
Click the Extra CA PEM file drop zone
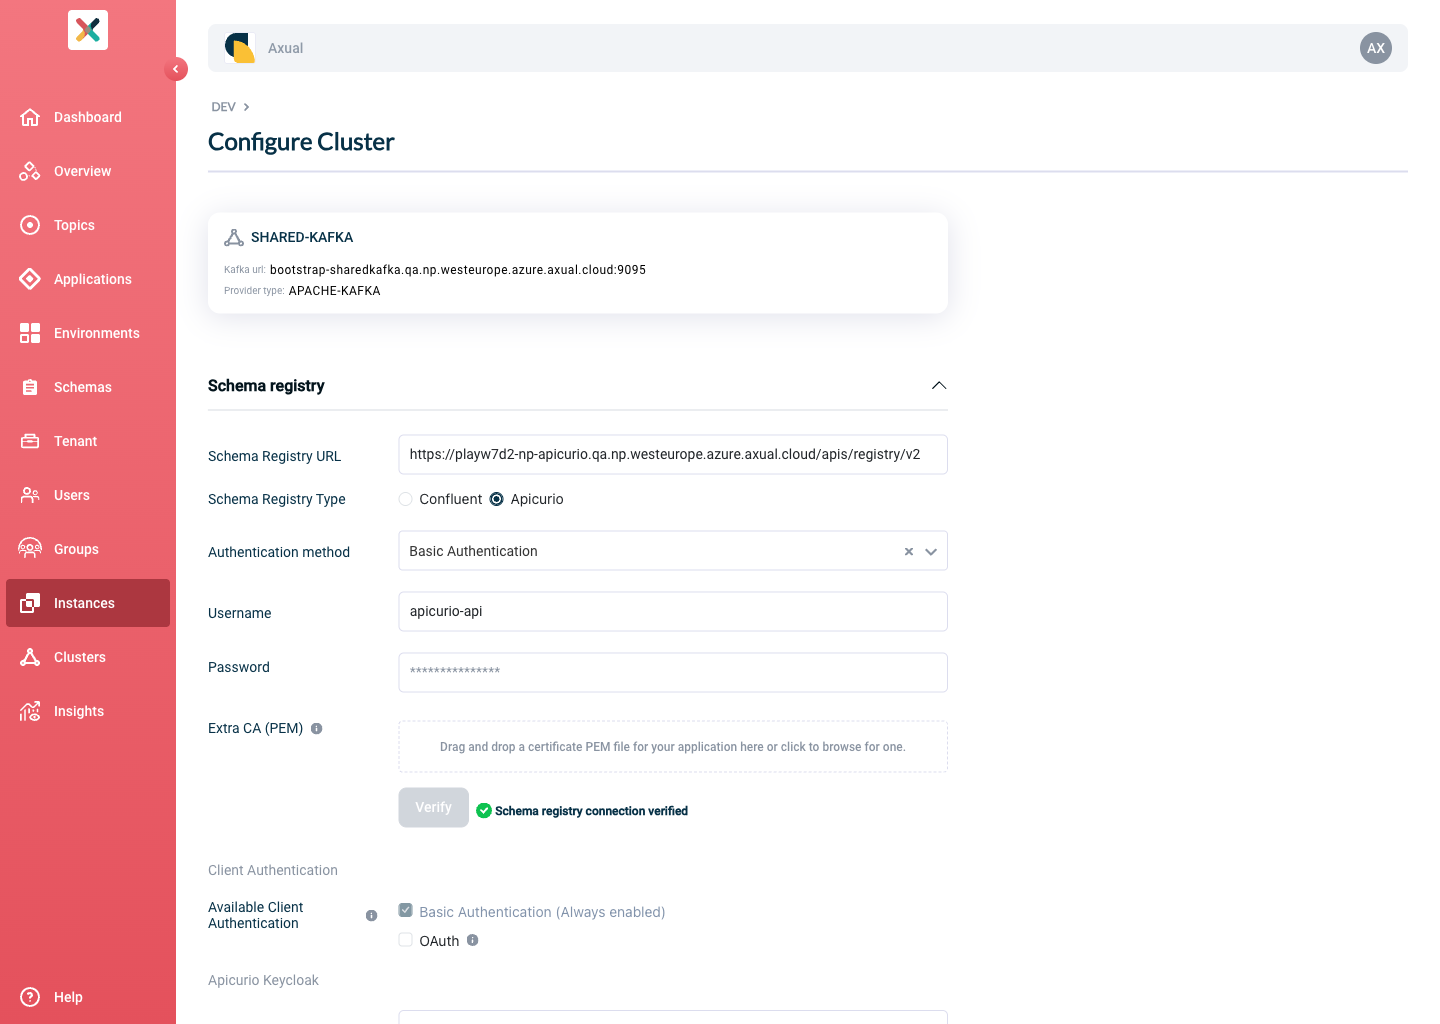[x=673, y=747]
